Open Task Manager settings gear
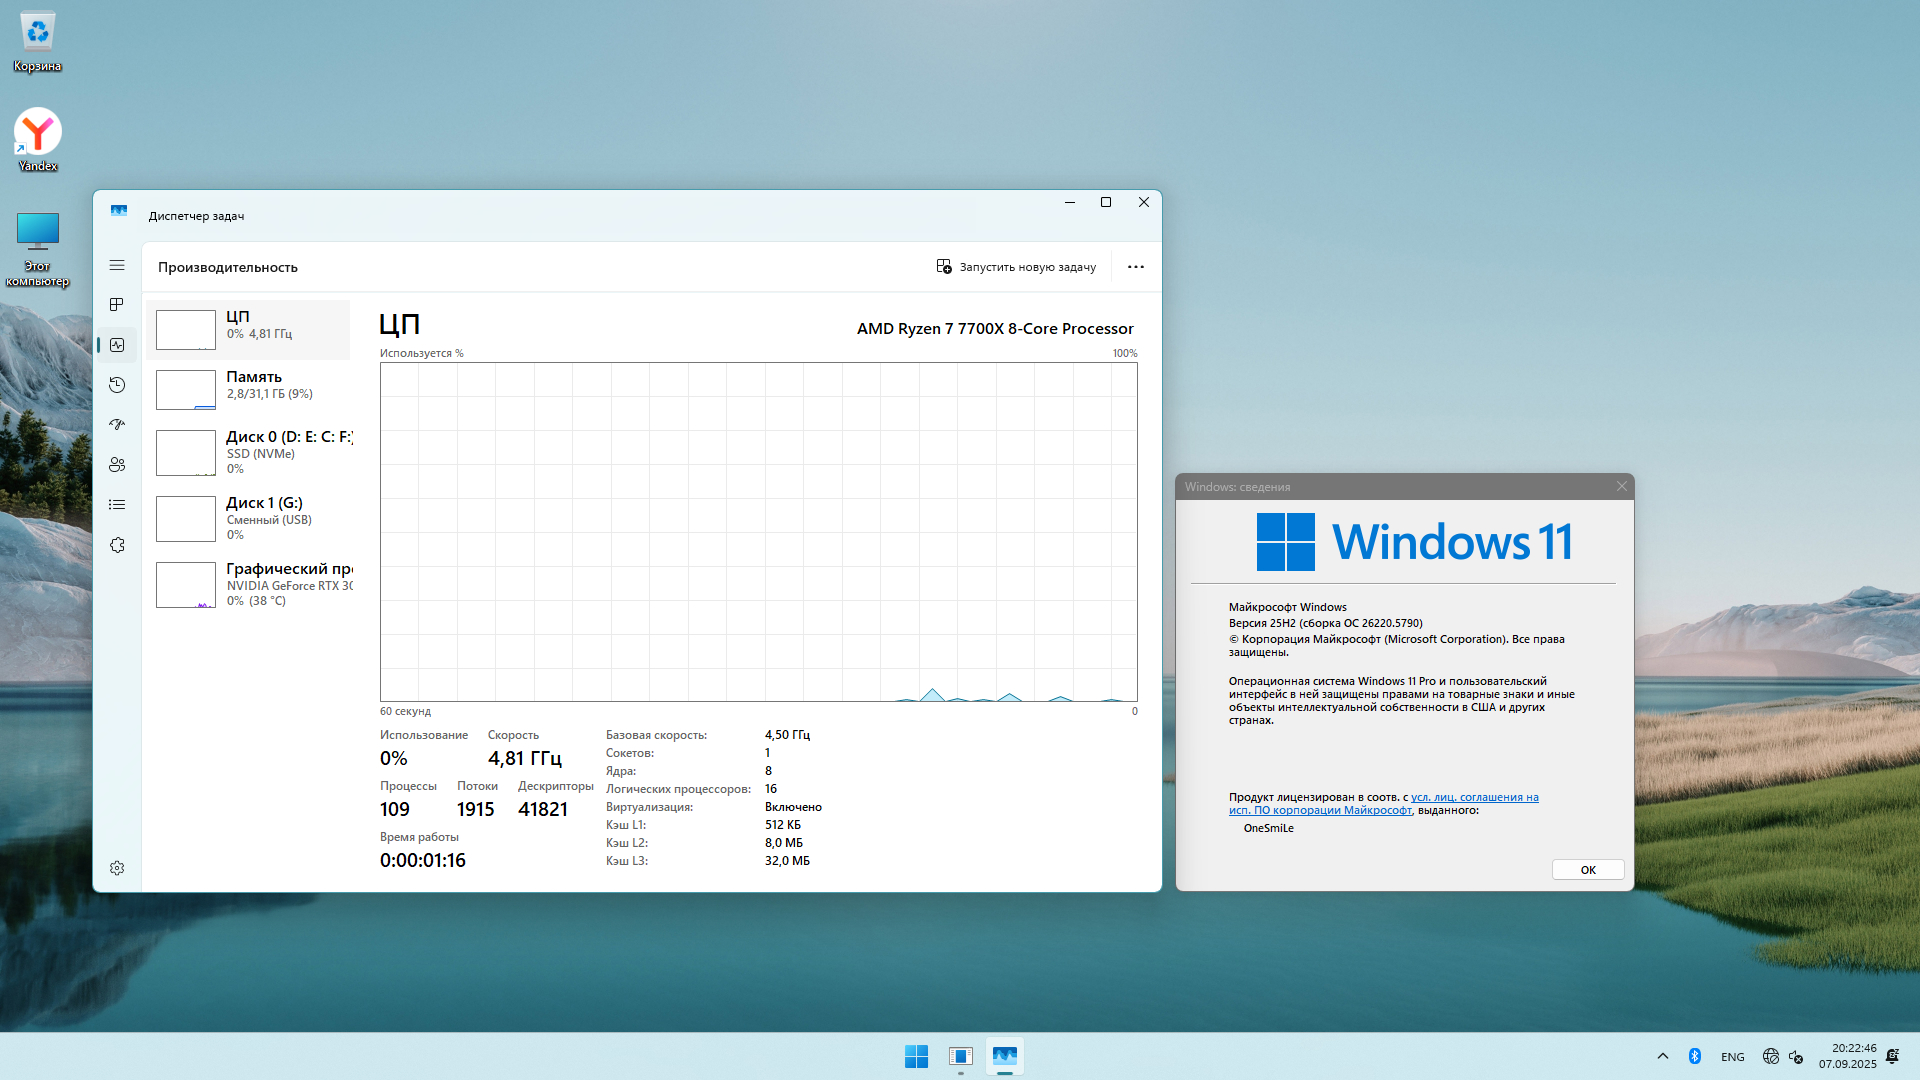 point(117,868)
